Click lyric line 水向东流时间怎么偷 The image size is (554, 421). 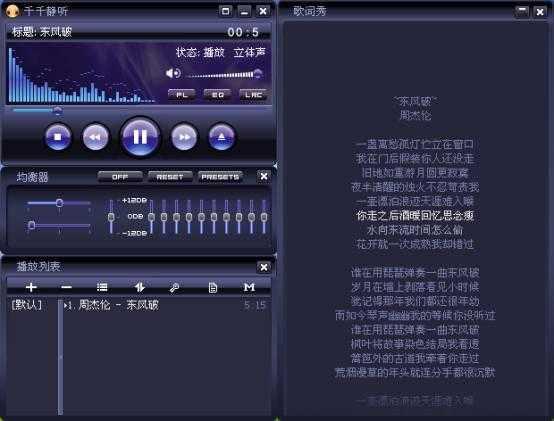tap(415, 230)
